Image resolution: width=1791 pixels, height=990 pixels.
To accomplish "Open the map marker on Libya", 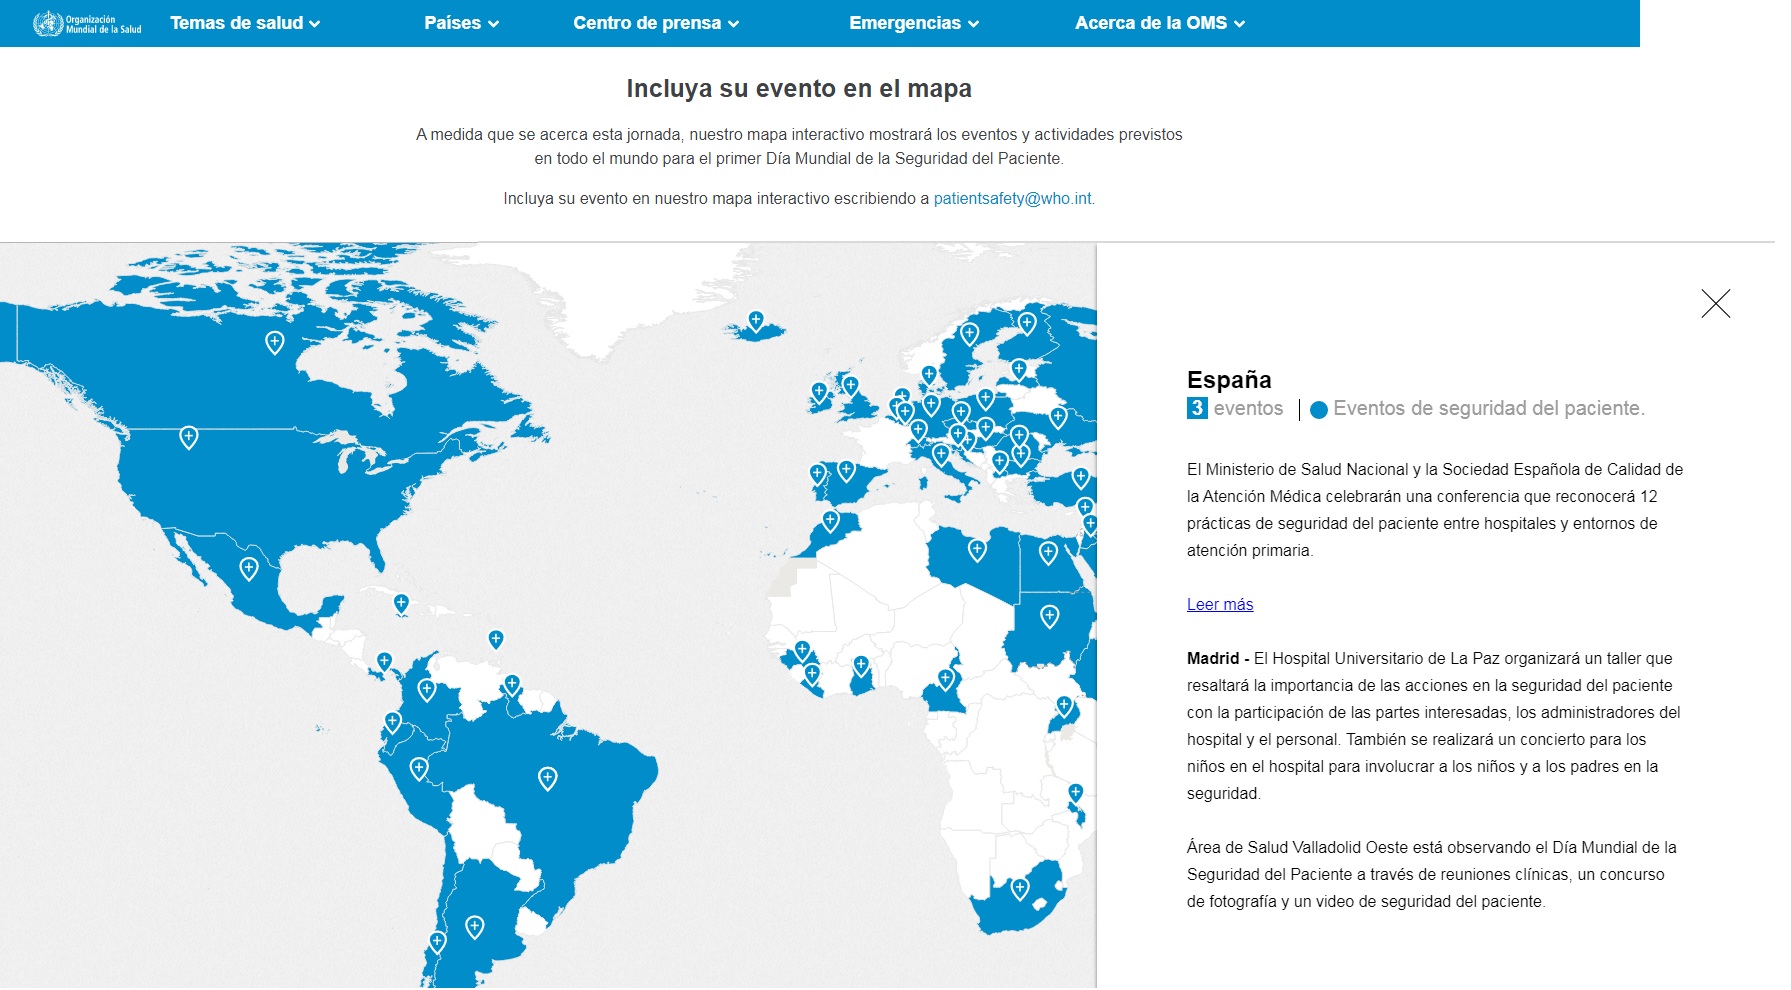I will [977, 550].
